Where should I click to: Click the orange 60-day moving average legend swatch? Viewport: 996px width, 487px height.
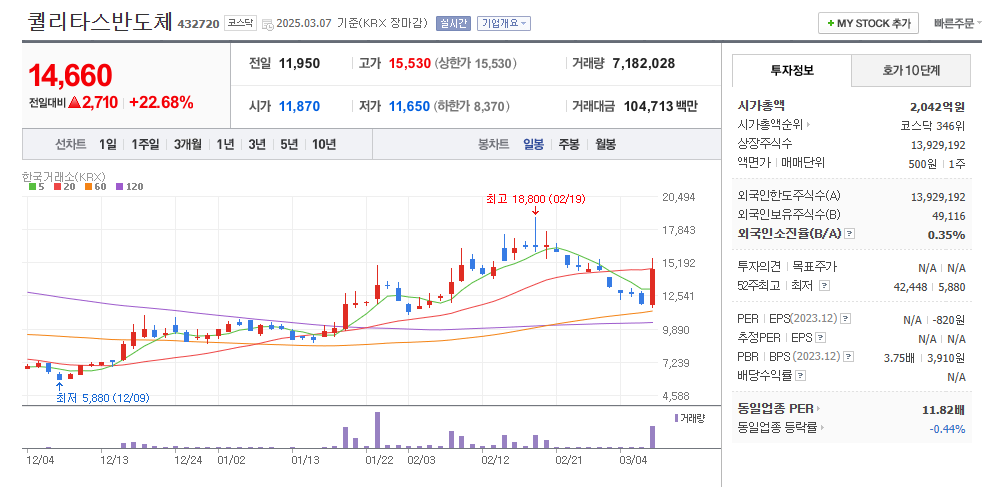click(x=88, y=187)
